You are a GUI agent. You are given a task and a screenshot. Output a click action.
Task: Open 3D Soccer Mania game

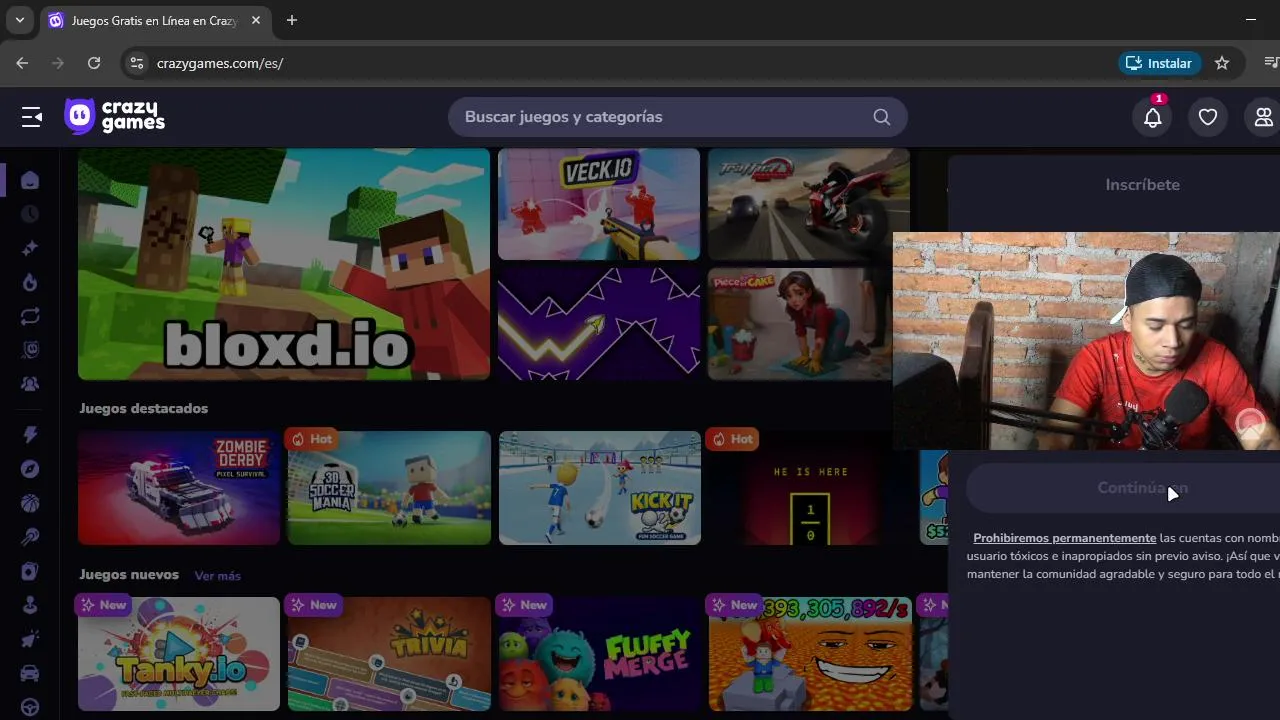click(x=389, y=488)
